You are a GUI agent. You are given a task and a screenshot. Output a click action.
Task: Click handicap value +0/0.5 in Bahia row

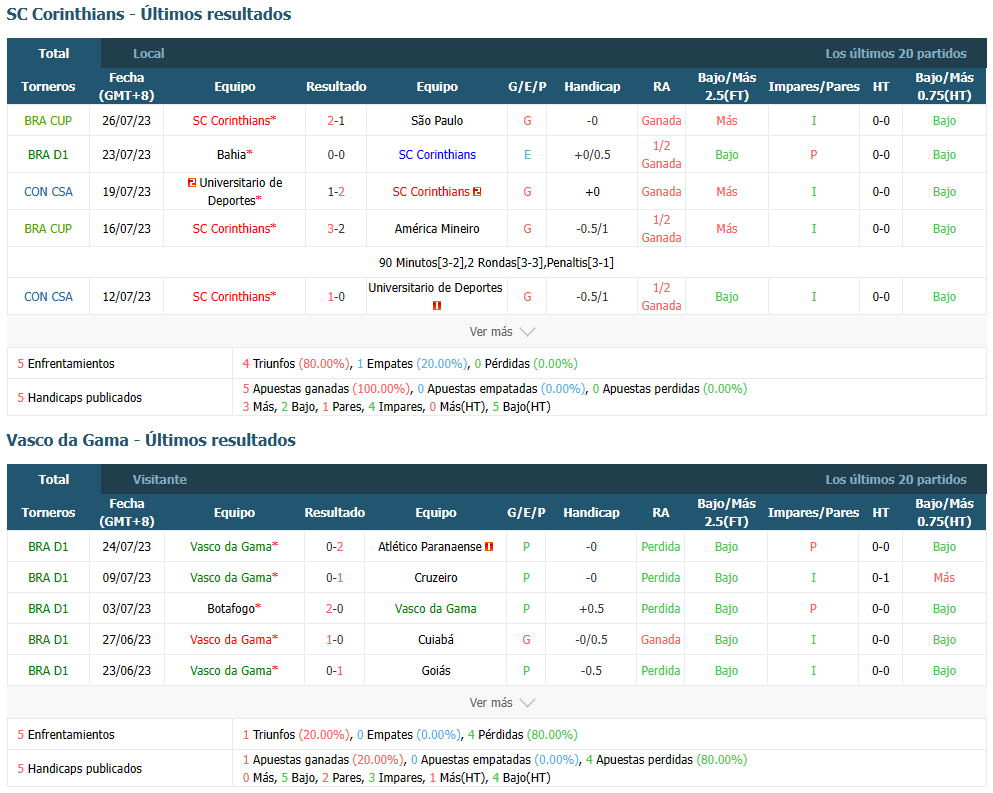pos(592,155)
